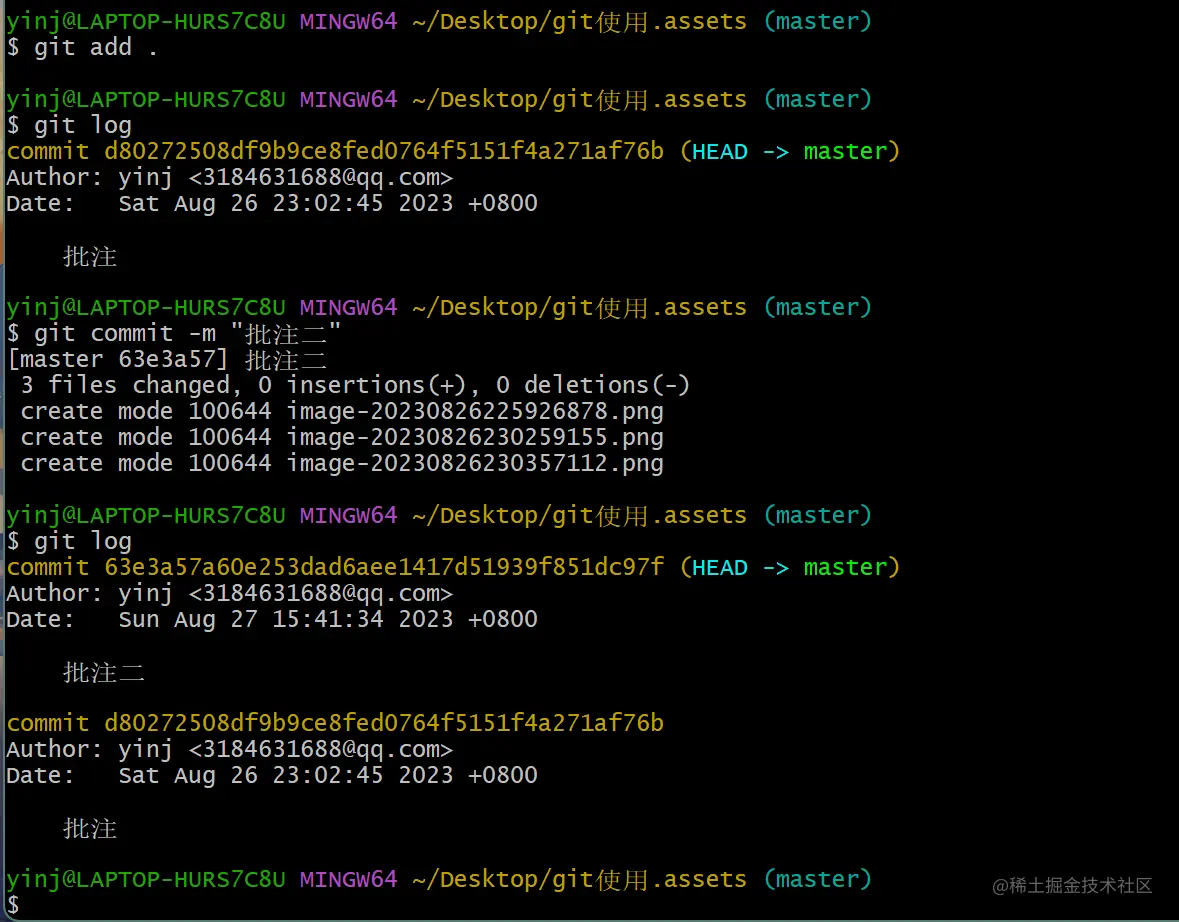This screenshot has width=1179, height=922.
Task: Select the bottom d80272508 commit hash without HEAD label
Action: (x=383, y=723)
